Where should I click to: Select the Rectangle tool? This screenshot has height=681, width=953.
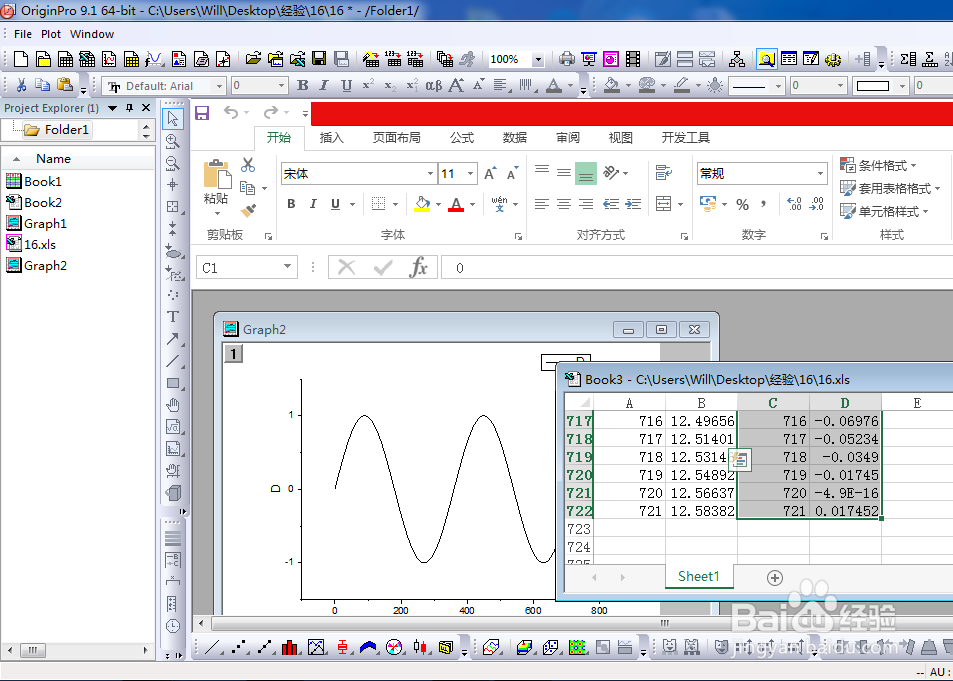[x=173, y=383]
